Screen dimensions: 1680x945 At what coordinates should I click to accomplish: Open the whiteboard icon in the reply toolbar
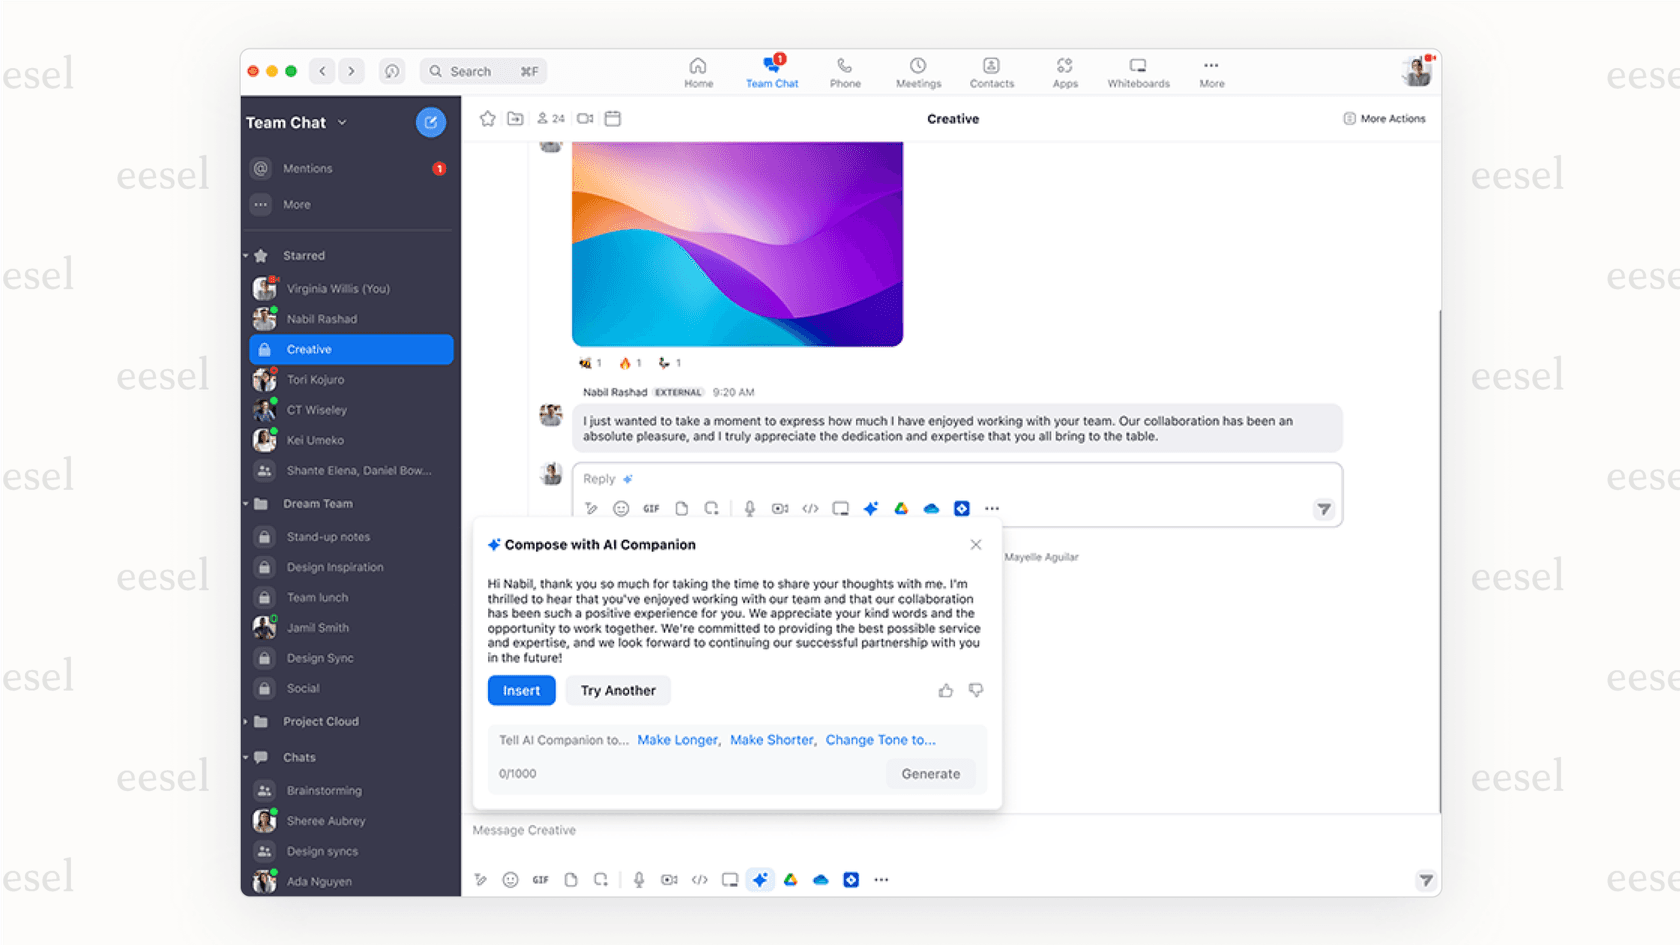[x=840, y=508]
